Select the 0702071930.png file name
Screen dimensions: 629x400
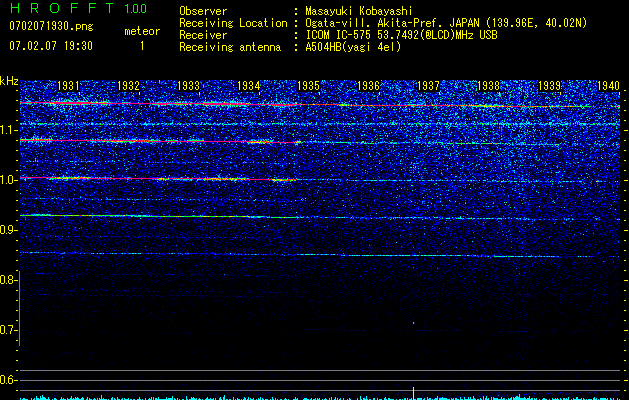(x=50, y=26)
